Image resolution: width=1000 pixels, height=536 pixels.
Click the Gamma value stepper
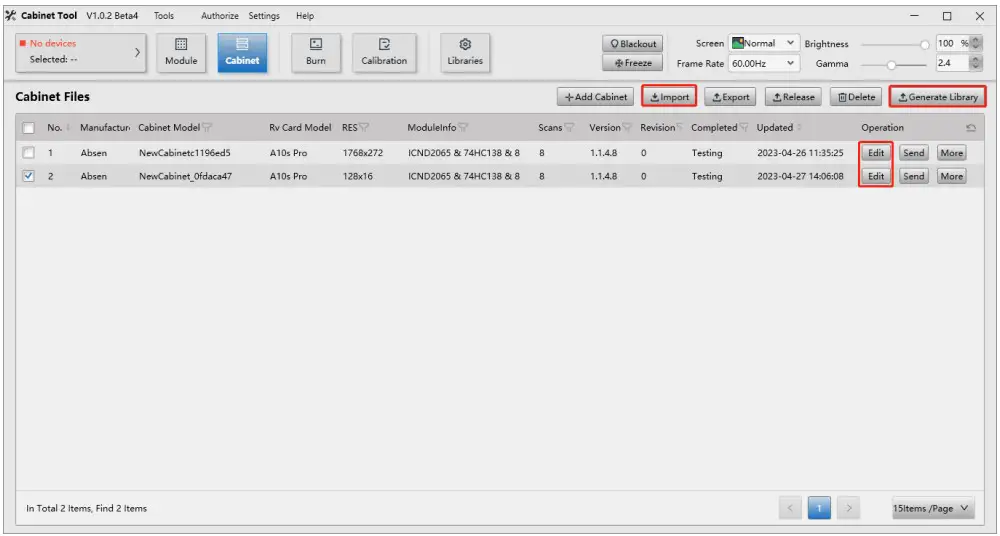(976, 63)
